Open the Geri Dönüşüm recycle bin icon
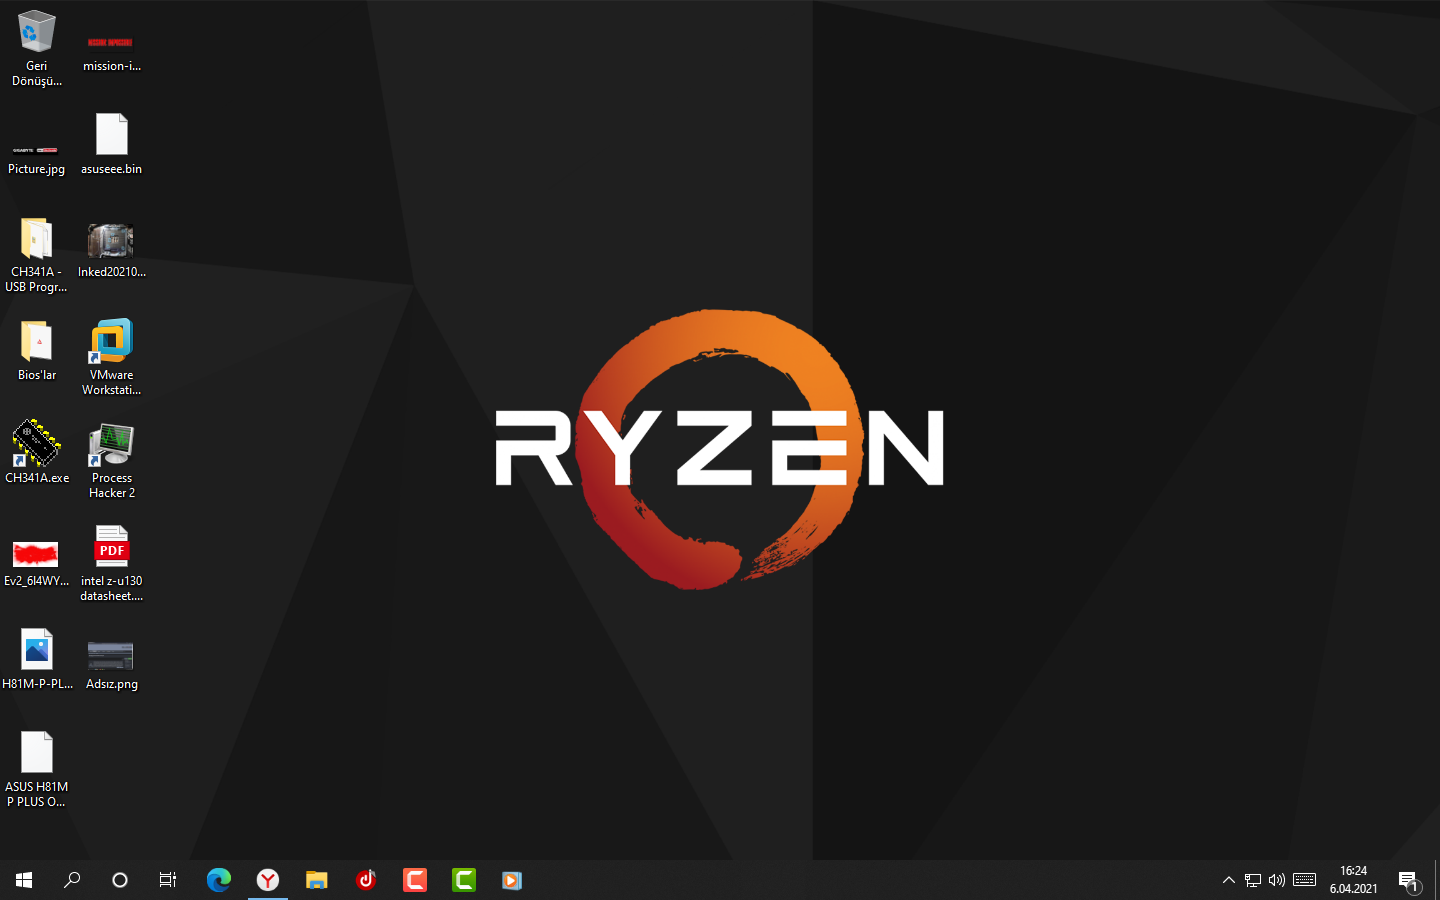Viewport: 1440px width, 900px height. click(x=37, y=48)
